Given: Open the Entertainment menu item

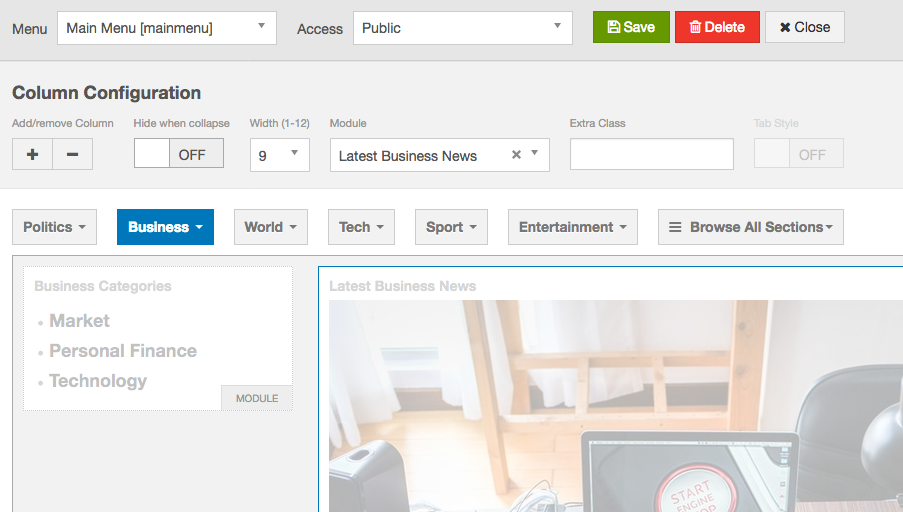Looking at the screenshot, I should (x=572, y=227).
